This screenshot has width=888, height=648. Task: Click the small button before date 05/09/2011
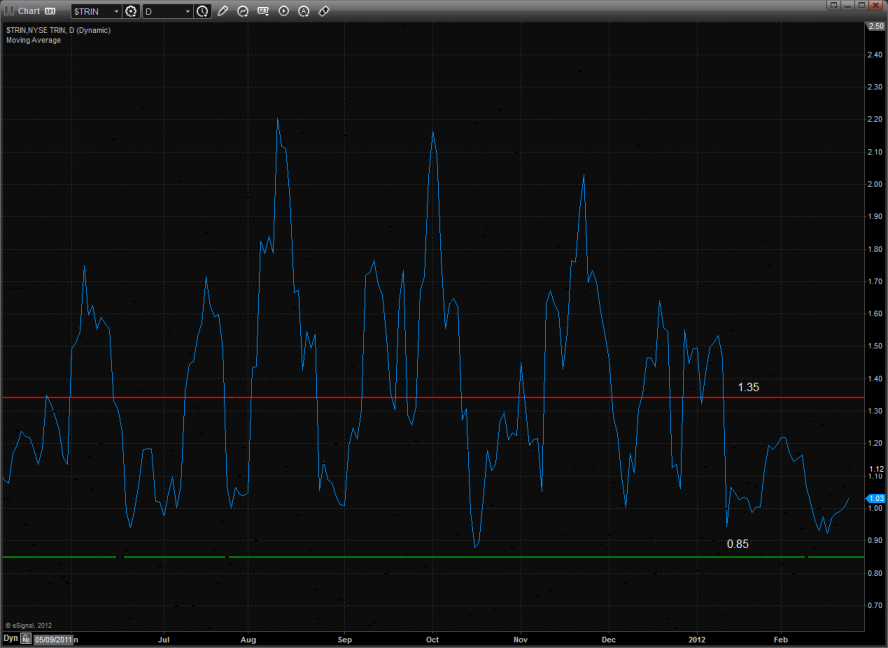click(x=28, y=638)
